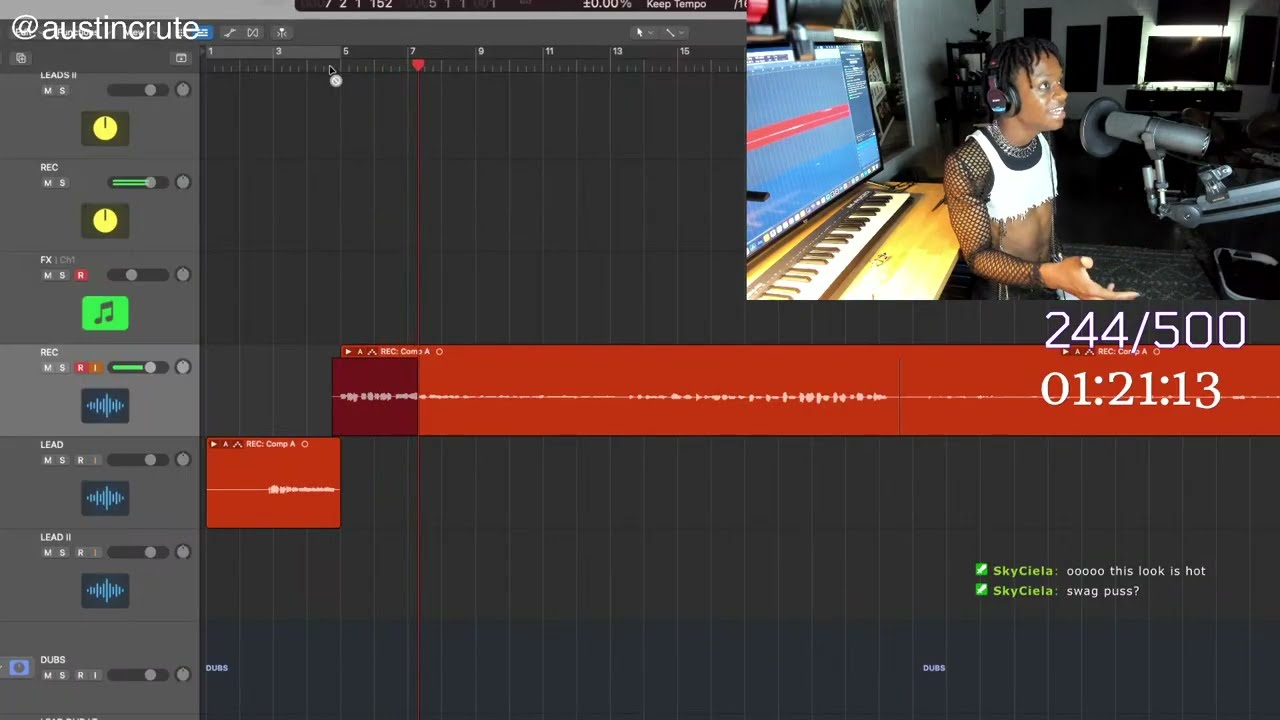Open the take A pop-up on LEAD region
The image size is (1280, 720).
tap(225, 444)
